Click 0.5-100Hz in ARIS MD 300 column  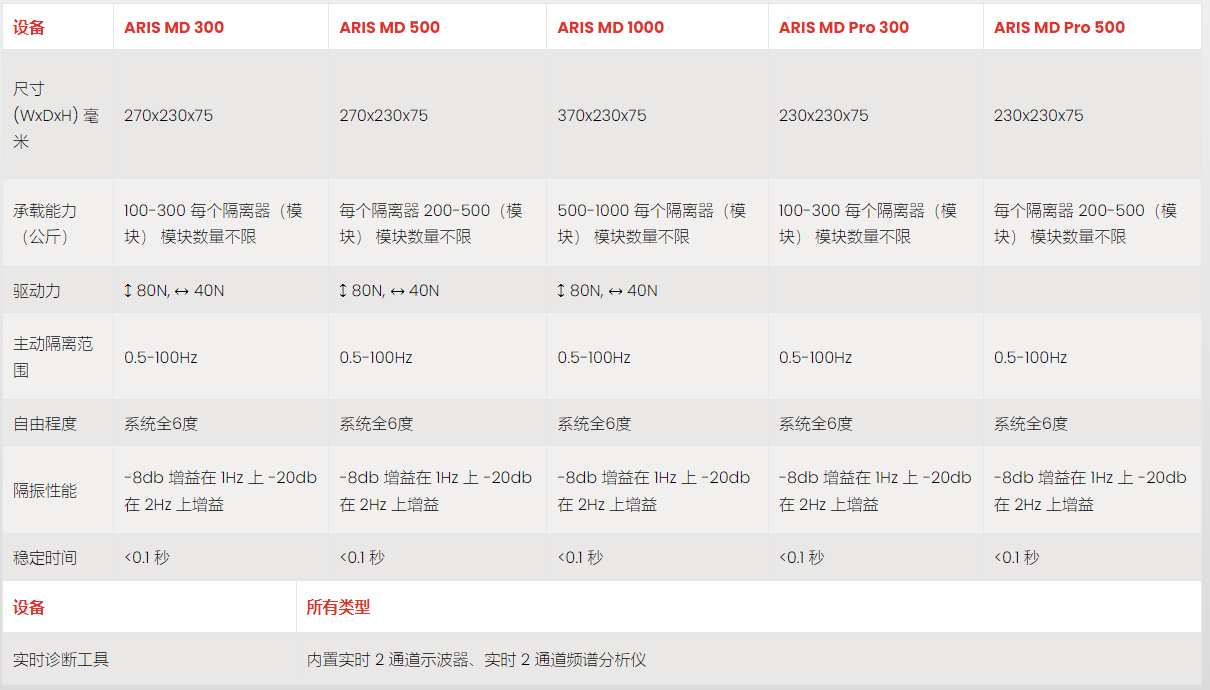[x=161, y=357]
